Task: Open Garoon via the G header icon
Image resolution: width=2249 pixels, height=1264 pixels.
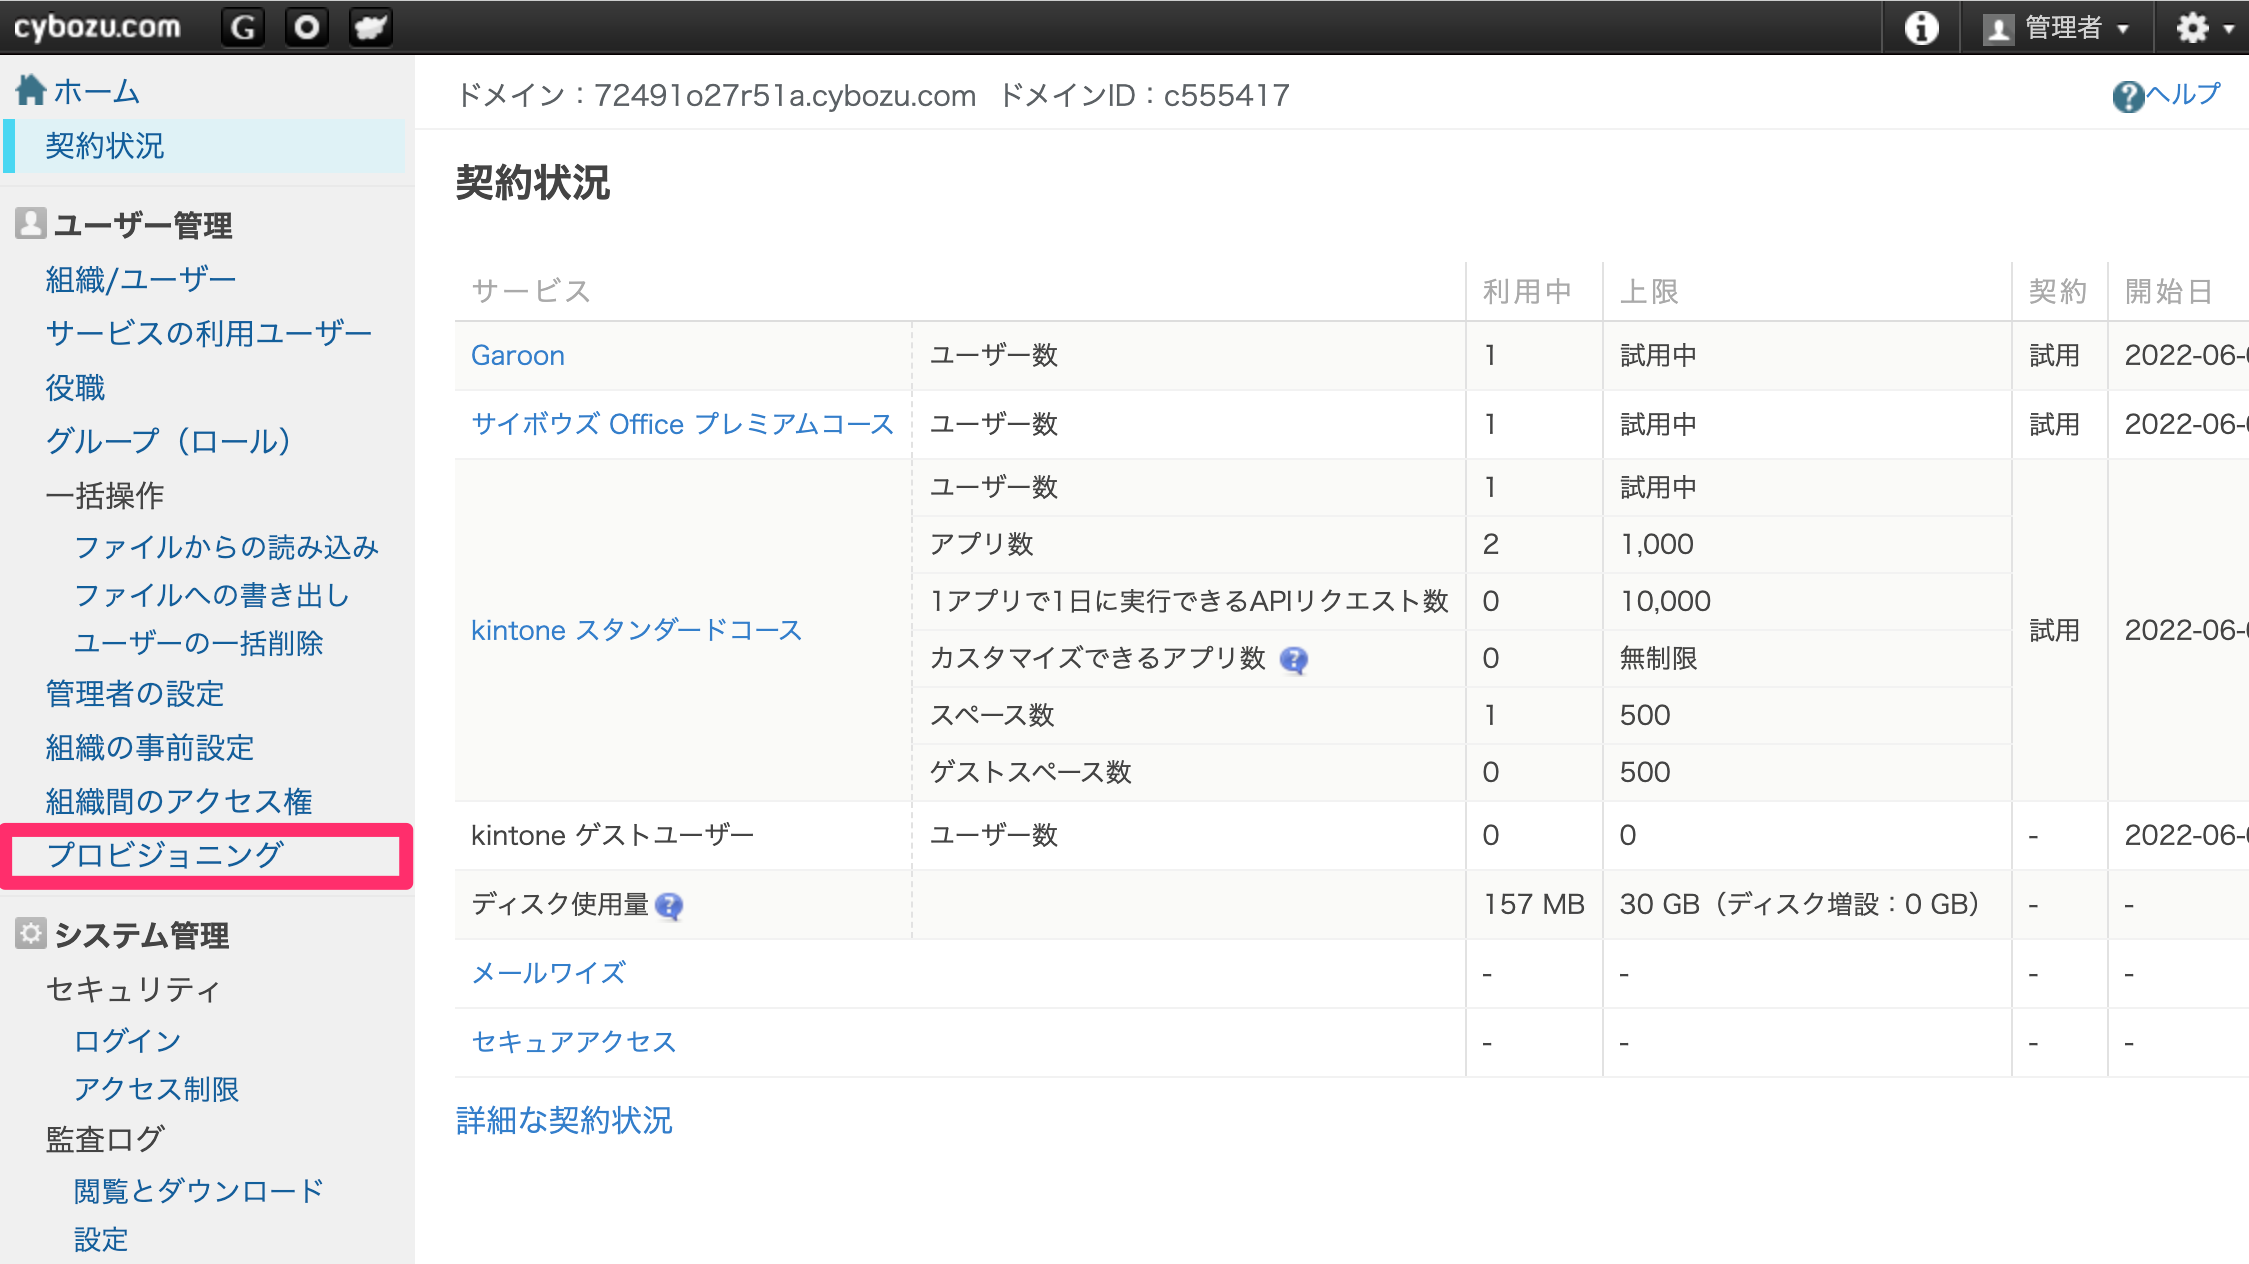Action: [x=243, y=27]
